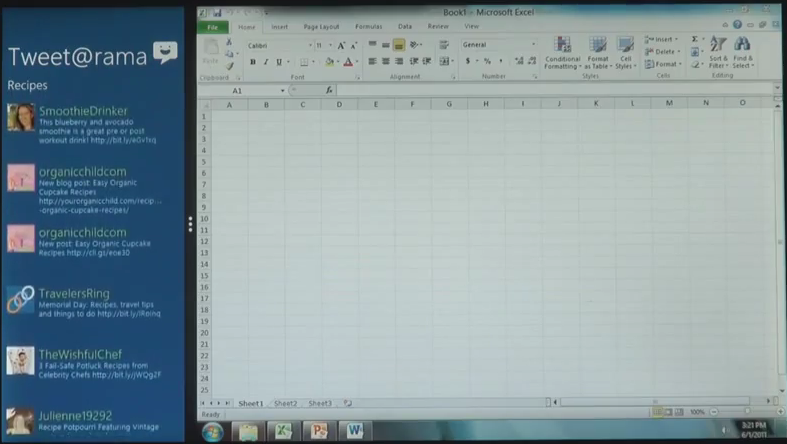Open TheWishfulChef tweet username
The width and height of the screenshot is (787, 444).
(80, 355)
